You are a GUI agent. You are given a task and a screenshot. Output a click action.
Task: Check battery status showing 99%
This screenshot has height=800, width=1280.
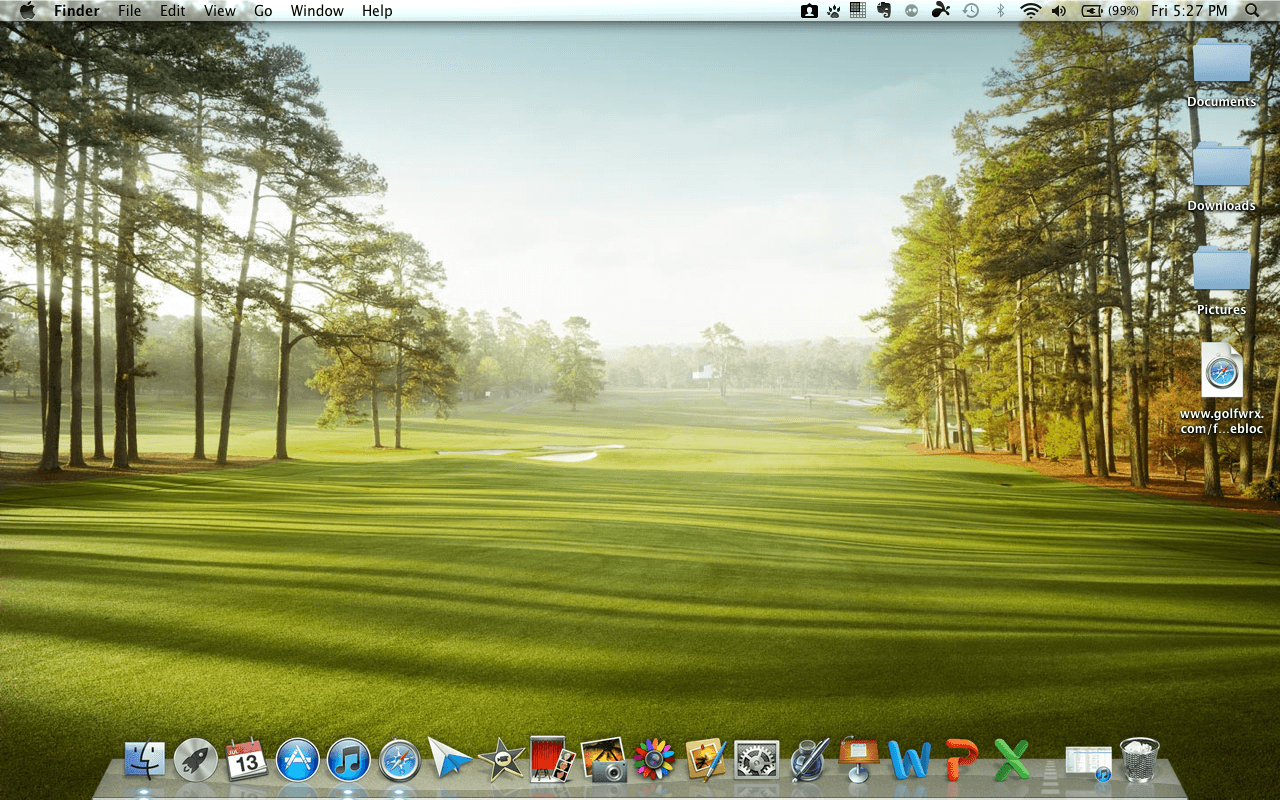(1100, 11)
